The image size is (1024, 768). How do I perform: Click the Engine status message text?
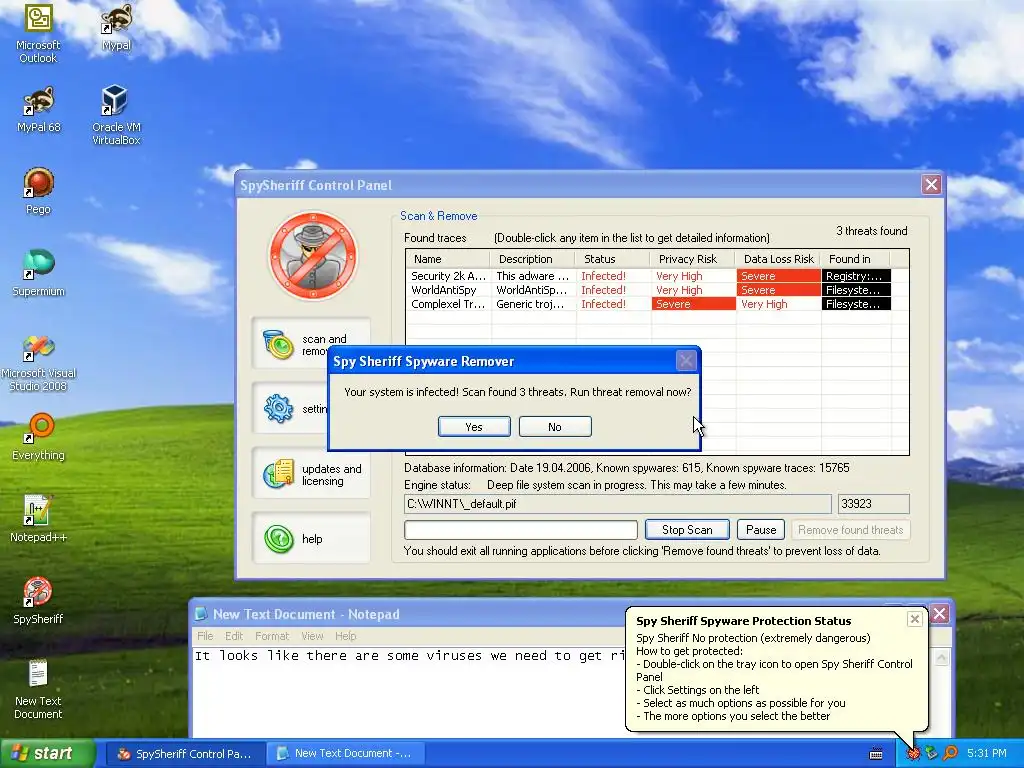coord(637,485)
